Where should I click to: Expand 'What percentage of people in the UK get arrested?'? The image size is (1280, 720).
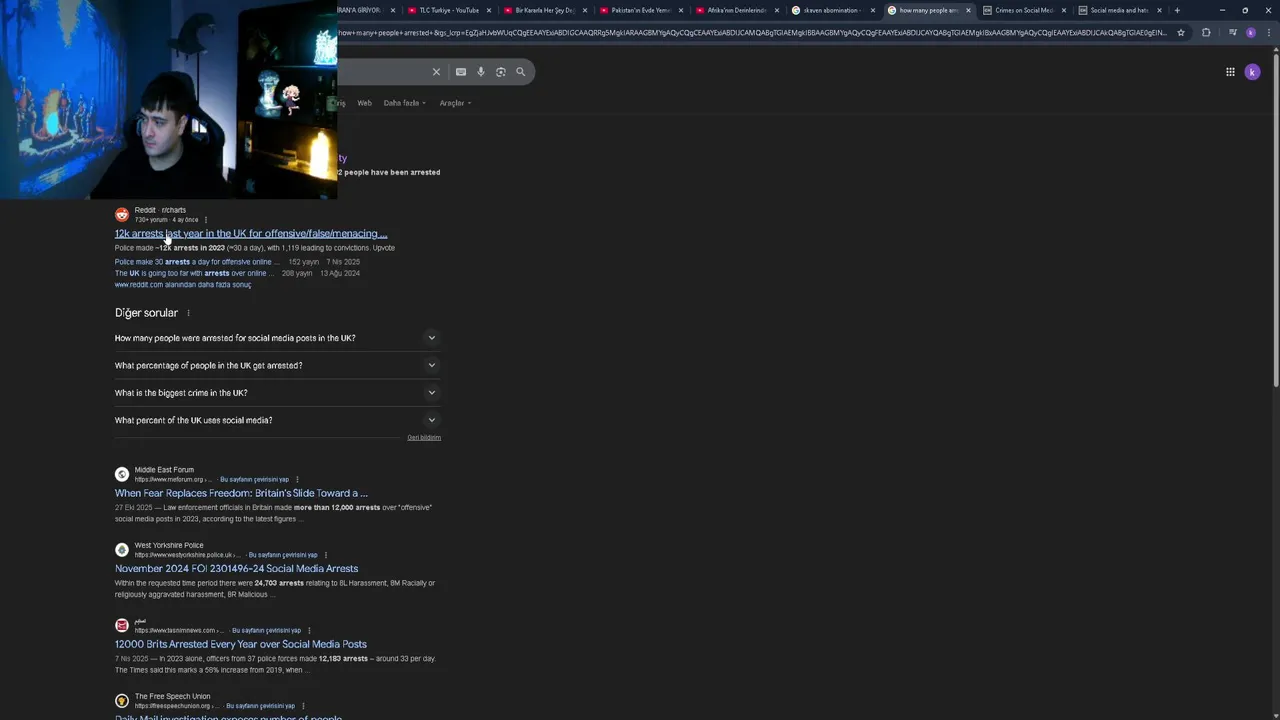(x=278, y=365)
